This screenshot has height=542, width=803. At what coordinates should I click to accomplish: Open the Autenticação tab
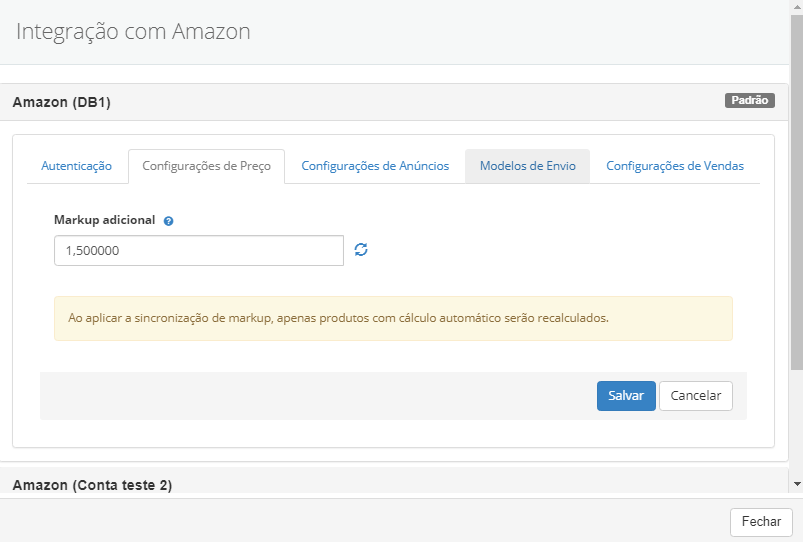coord(76,166)
